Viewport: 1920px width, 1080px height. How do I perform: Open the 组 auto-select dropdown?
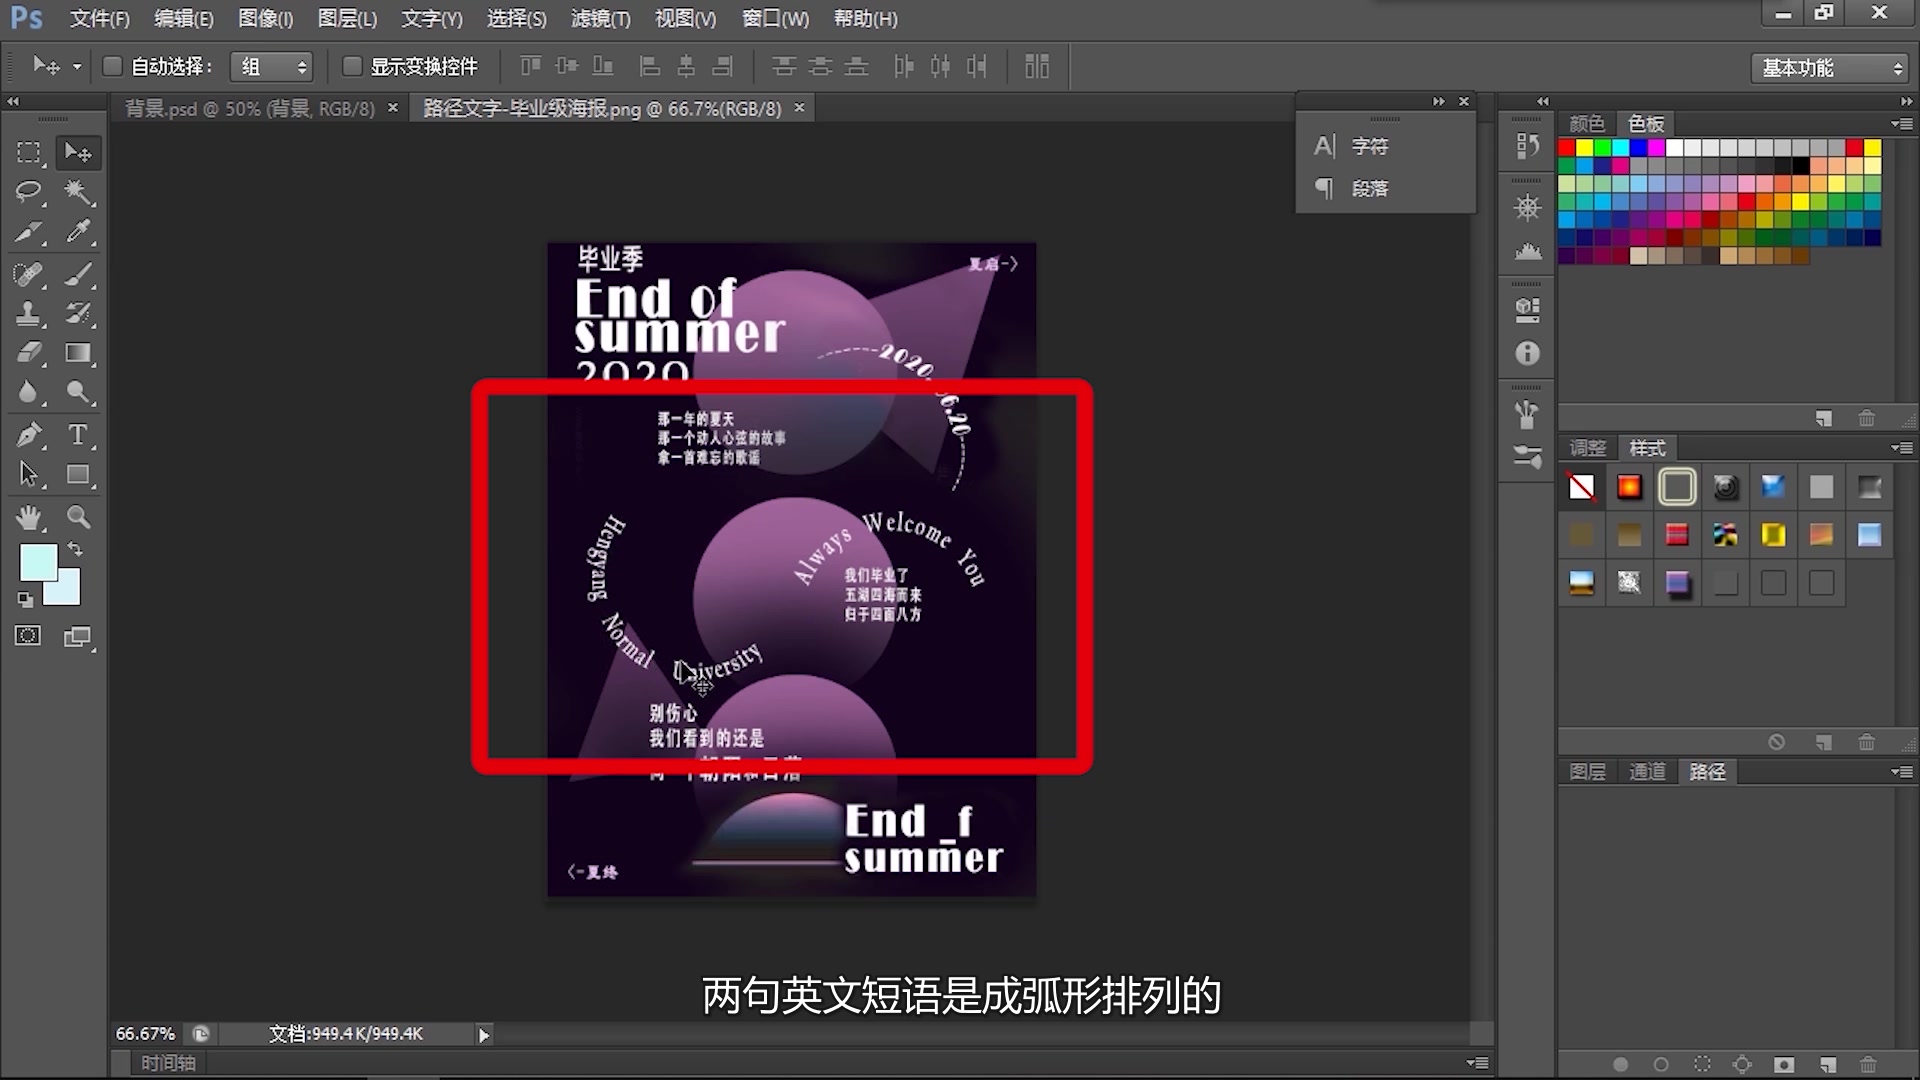(272, 67)
